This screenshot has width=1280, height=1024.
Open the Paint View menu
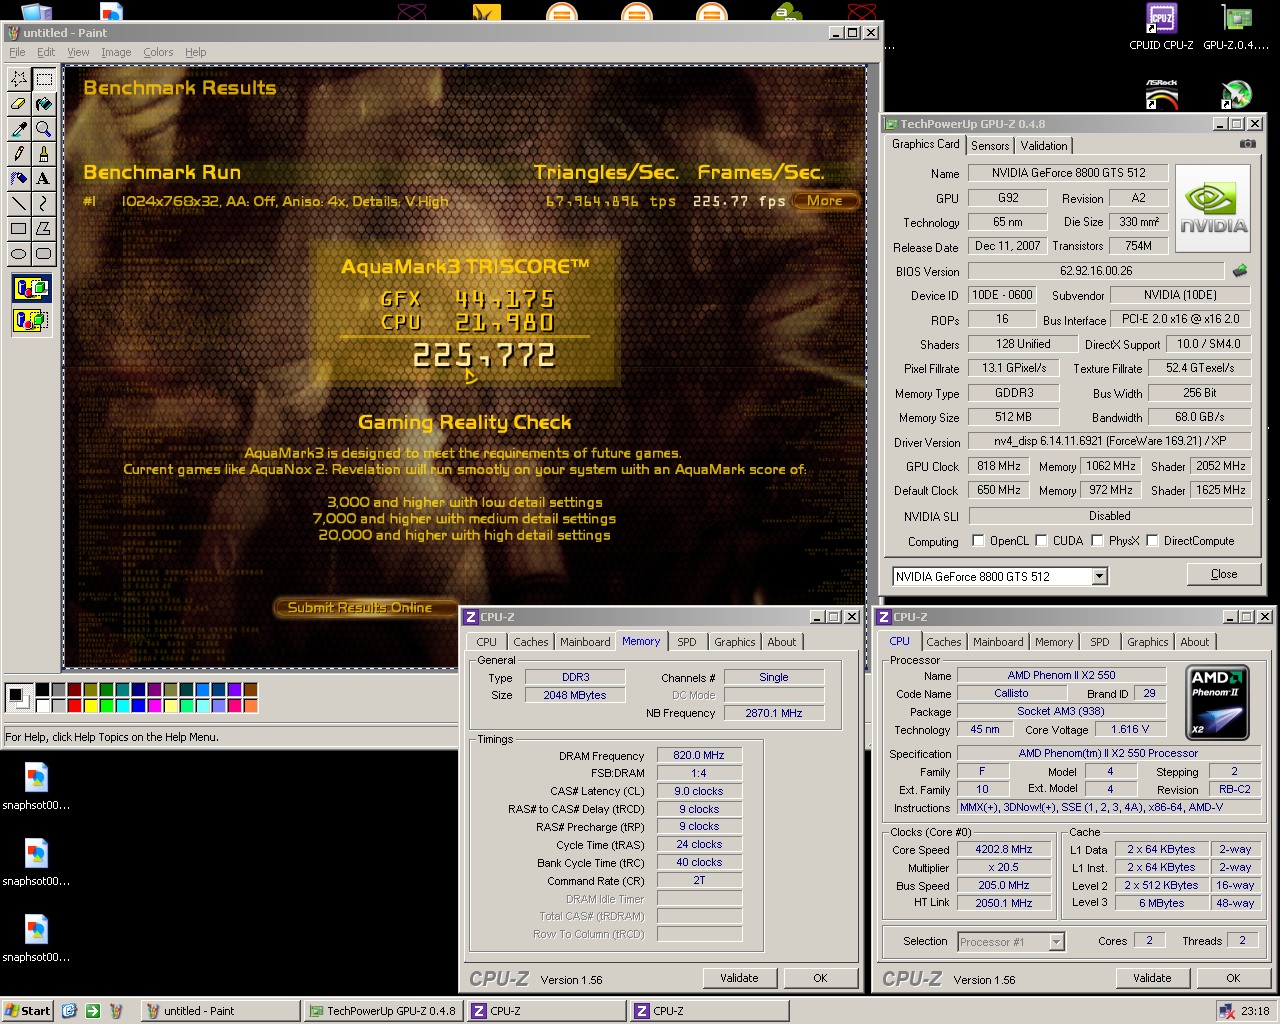point(78,52)
